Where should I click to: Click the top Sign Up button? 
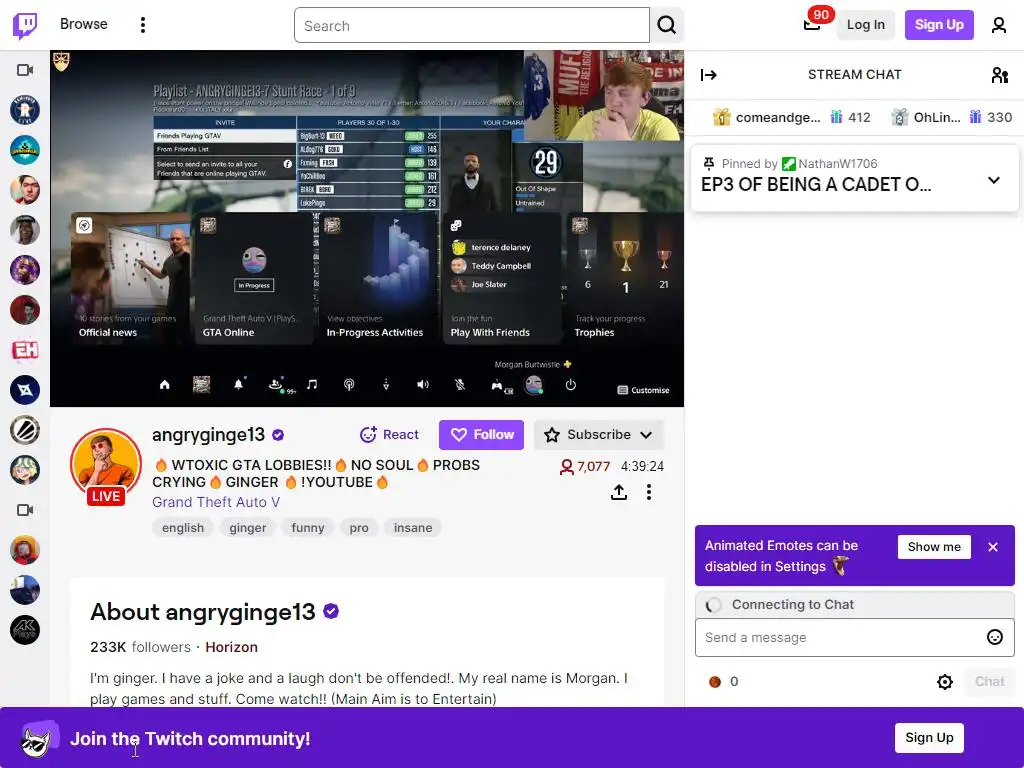click(x=938, y=25)
